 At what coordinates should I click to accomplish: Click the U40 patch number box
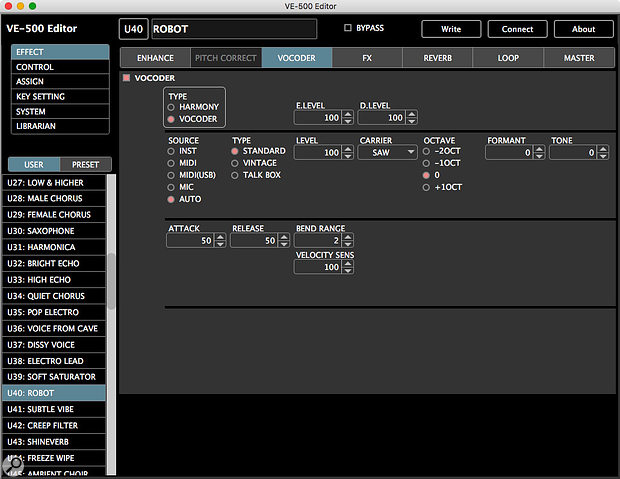133,29
